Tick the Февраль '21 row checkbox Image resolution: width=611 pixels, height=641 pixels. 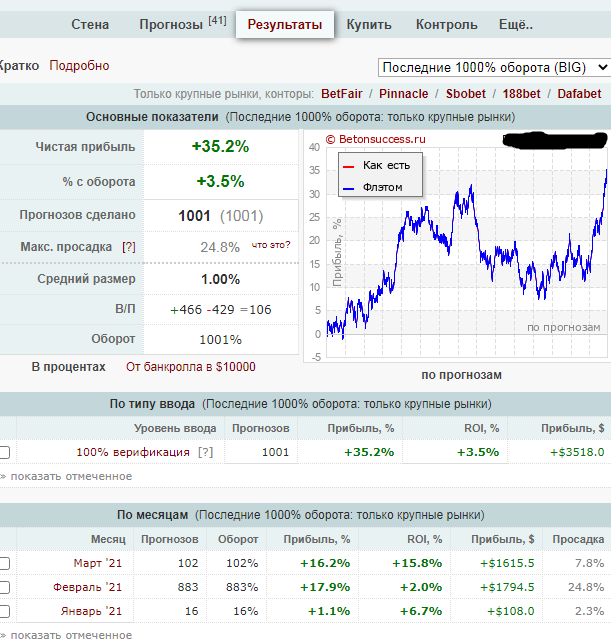[x=4, y=587]
